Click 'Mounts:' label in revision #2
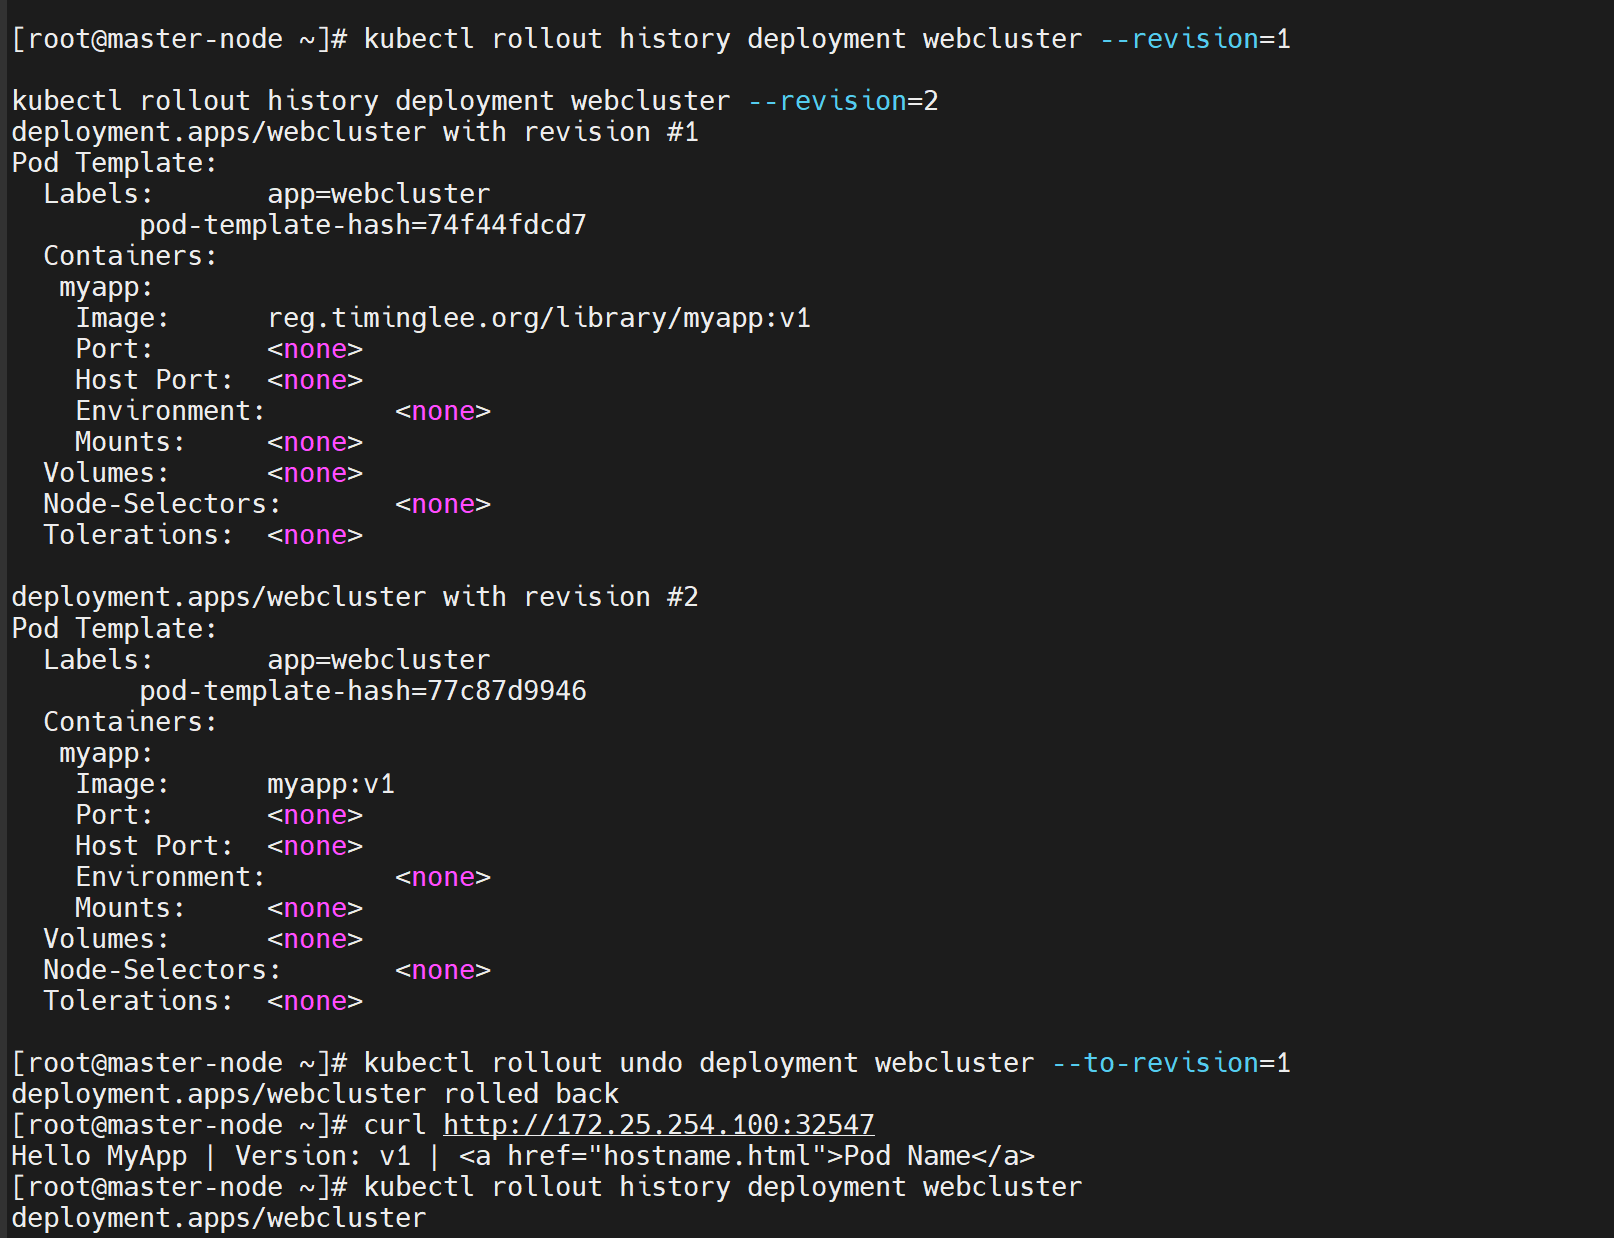 131,908
